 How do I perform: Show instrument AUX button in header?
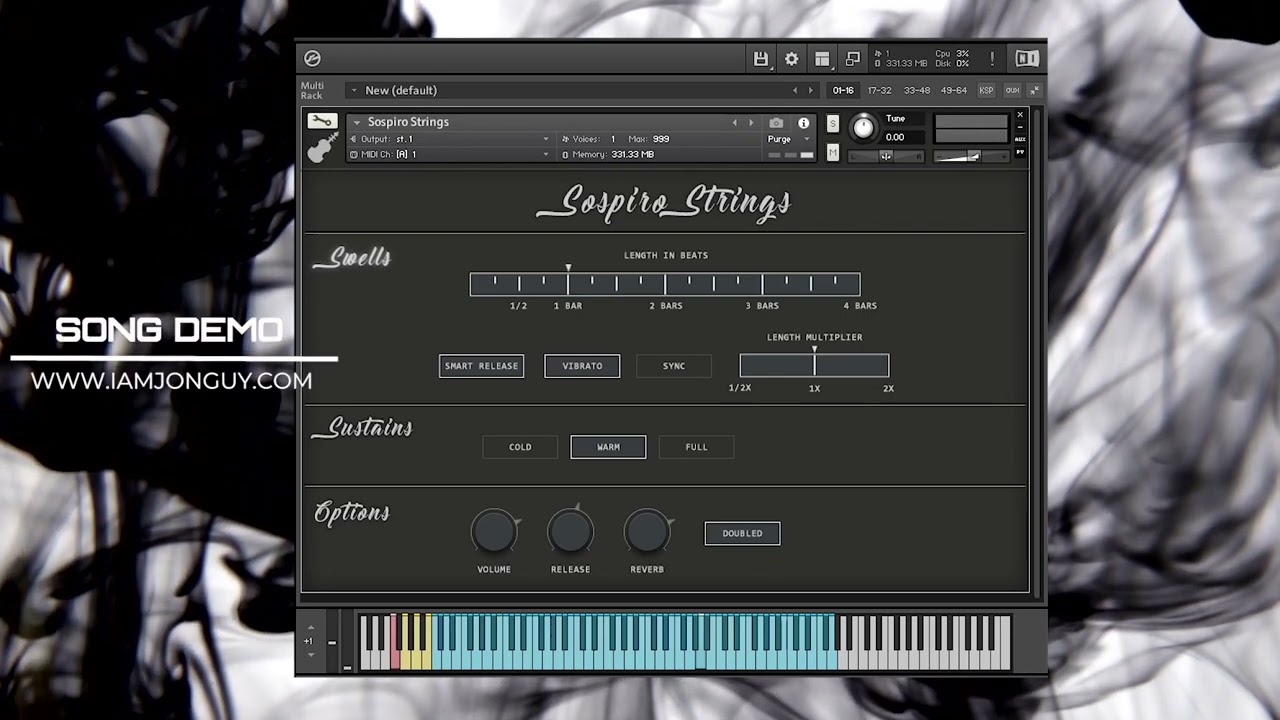(1020, 140)
